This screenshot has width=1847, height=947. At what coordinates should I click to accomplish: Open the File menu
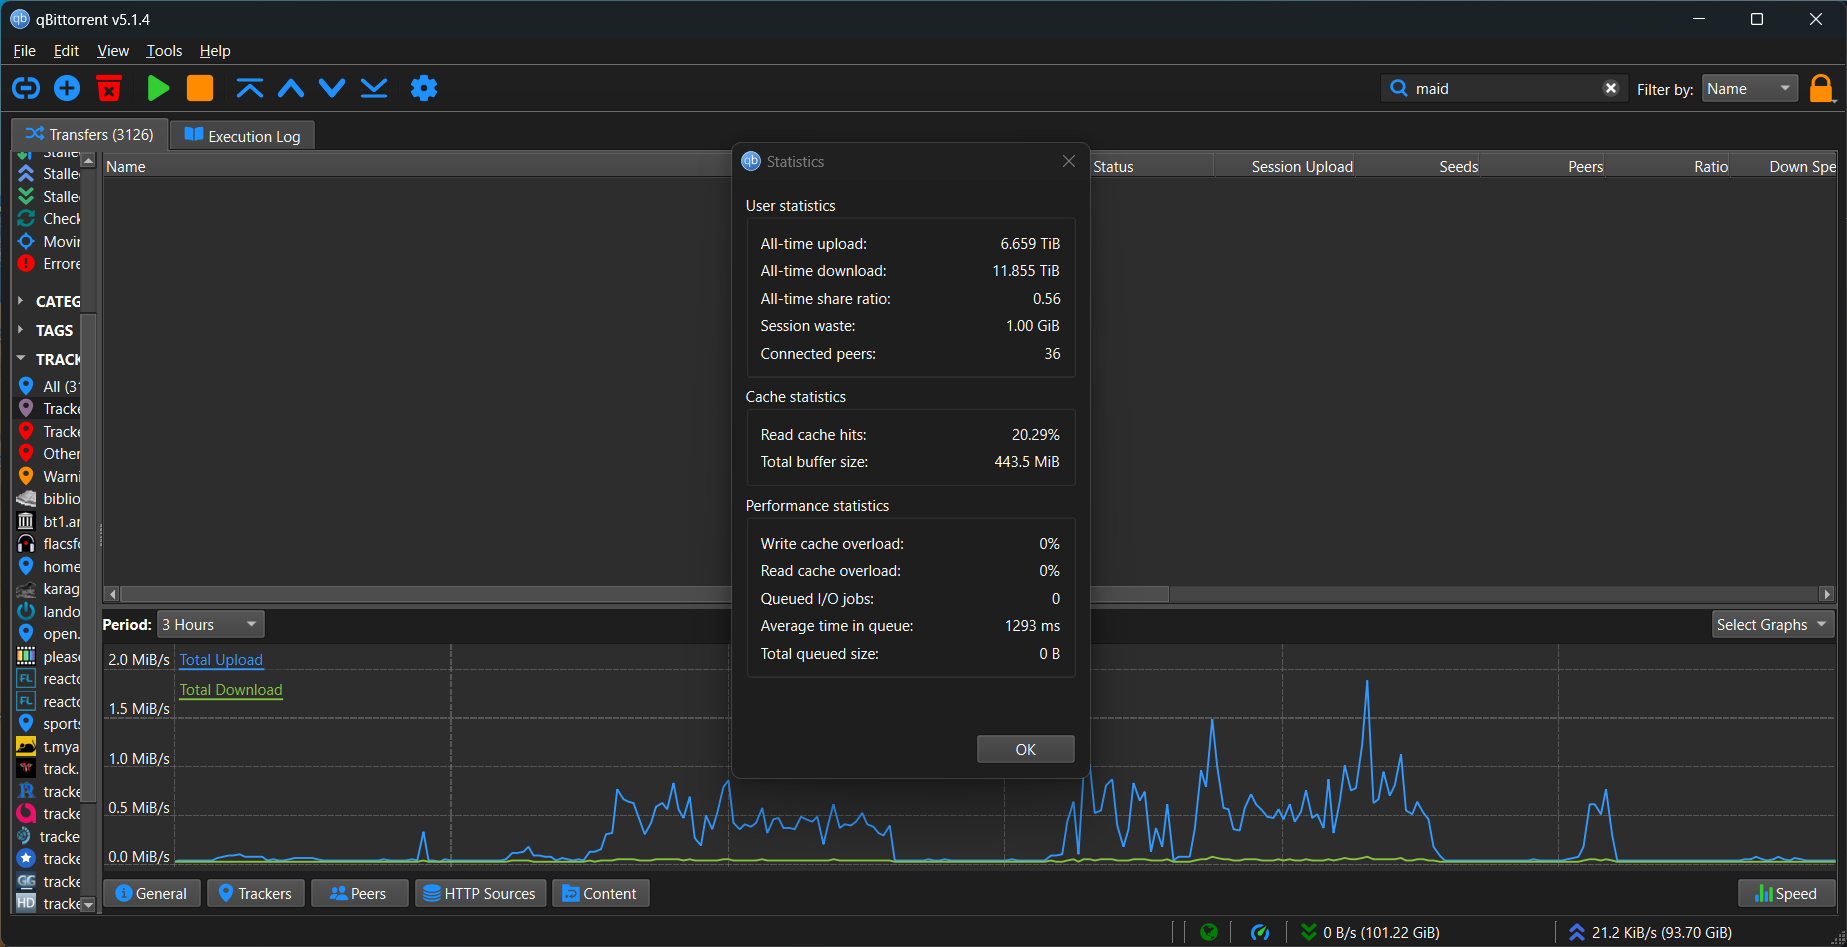click(x=25, y=51)
